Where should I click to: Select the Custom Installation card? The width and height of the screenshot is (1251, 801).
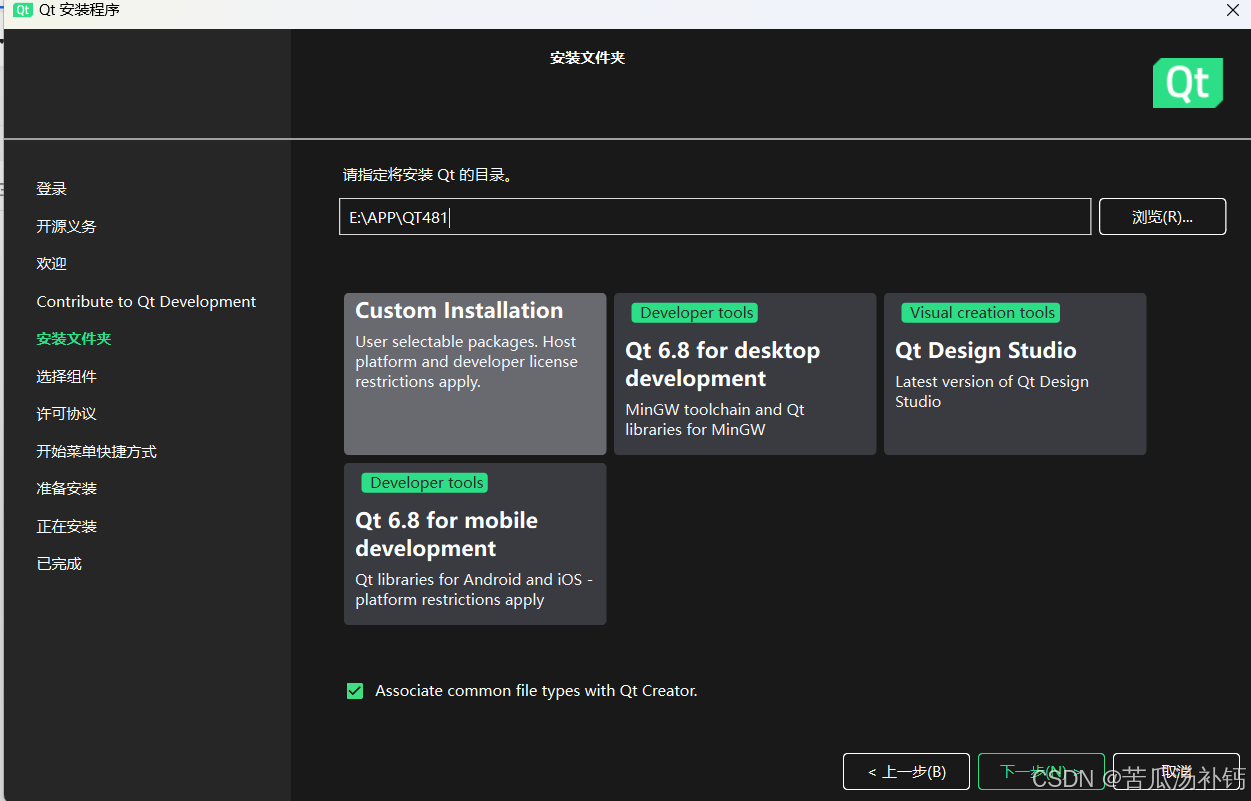(x=475, y=374)
